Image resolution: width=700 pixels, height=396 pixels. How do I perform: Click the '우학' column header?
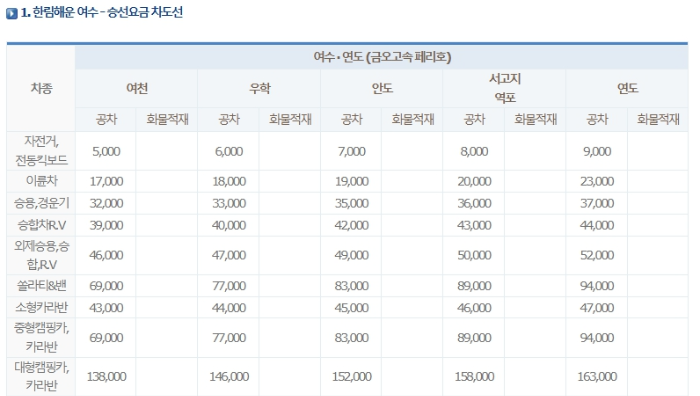pyautogui.click(x=259, y=88)
